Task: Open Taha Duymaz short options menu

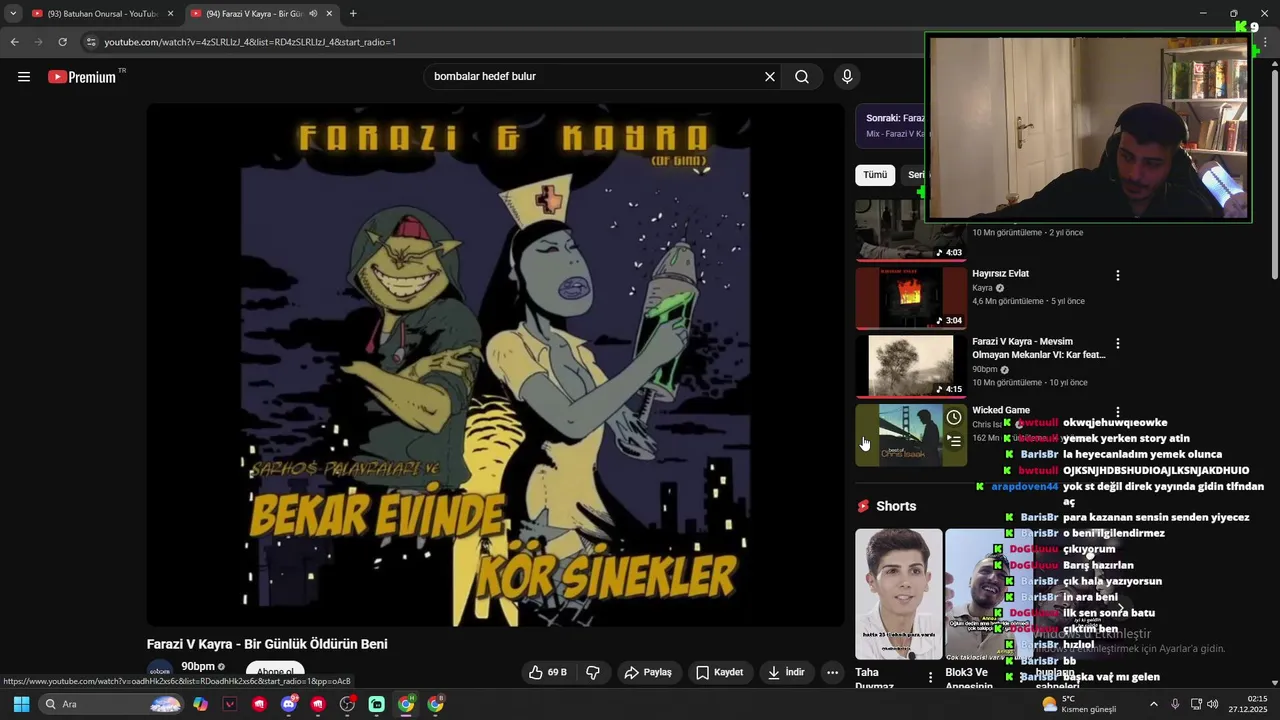Action: coord(931,678)
